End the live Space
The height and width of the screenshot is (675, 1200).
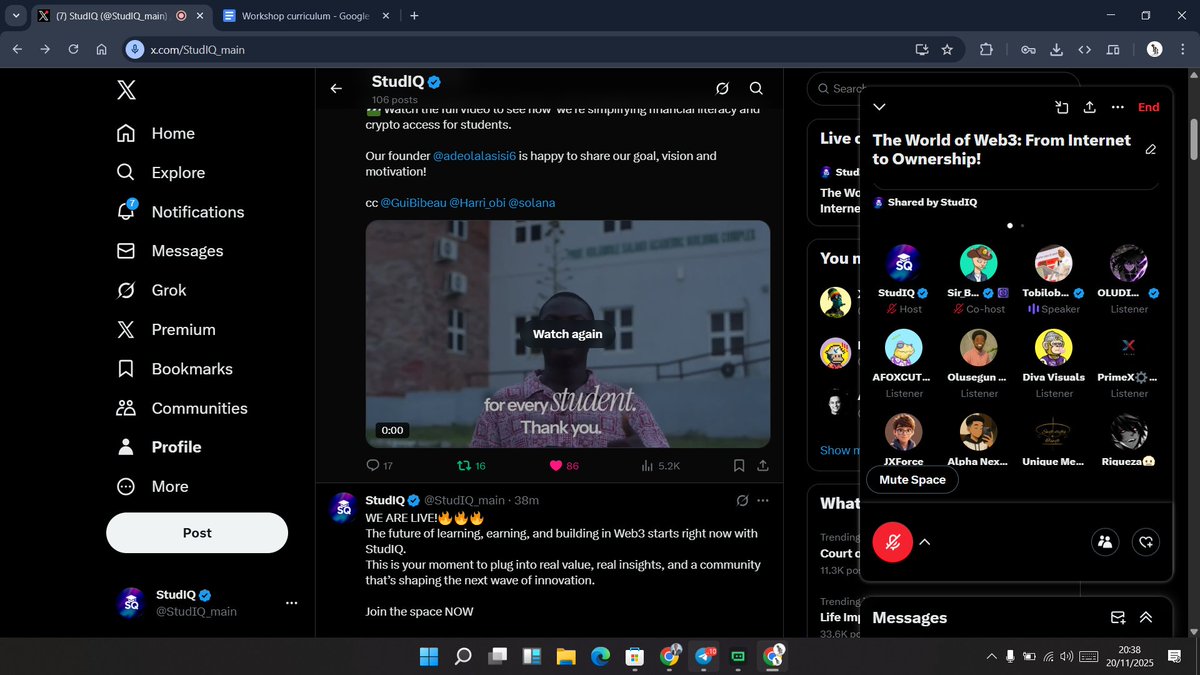point(1148,107)
